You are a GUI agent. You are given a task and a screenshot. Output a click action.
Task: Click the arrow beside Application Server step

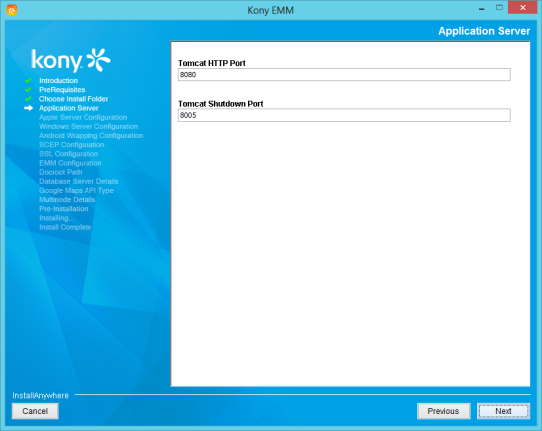click(28, 108)
